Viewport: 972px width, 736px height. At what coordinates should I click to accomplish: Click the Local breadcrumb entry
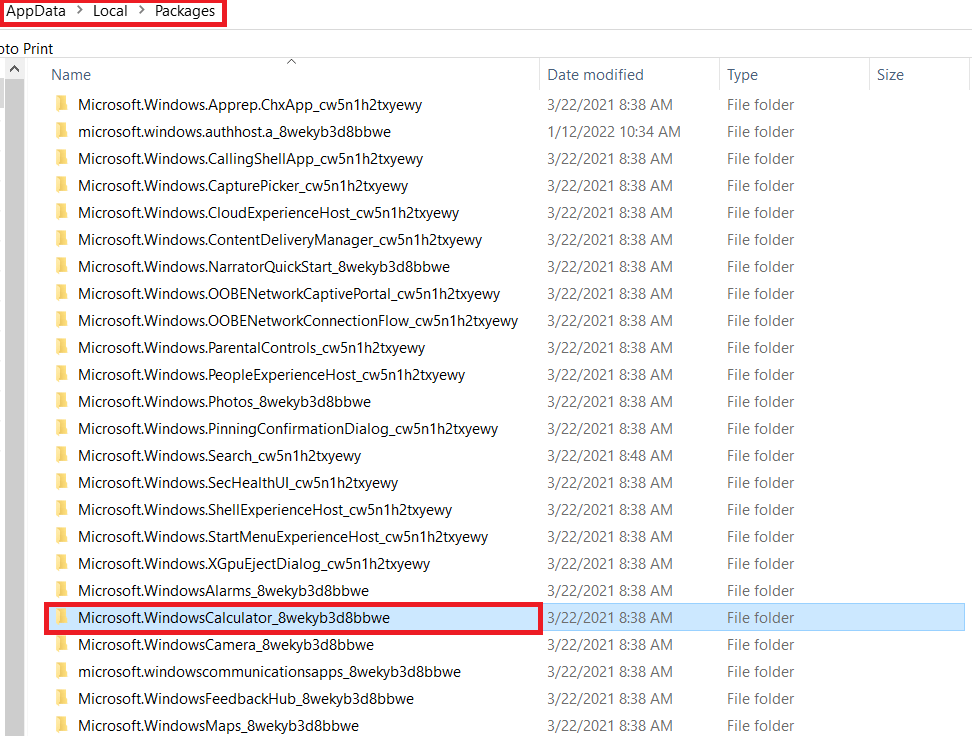[x=110, y=11]
